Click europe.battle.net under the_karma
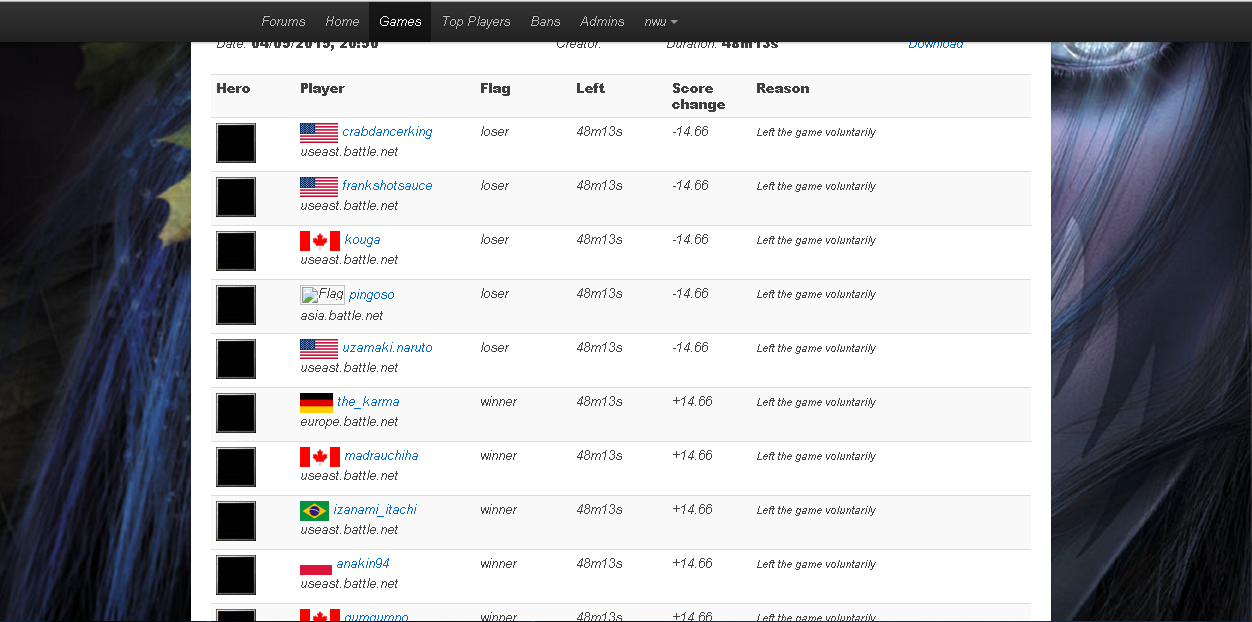1252x622 pixels. click(x=349, y=422)
